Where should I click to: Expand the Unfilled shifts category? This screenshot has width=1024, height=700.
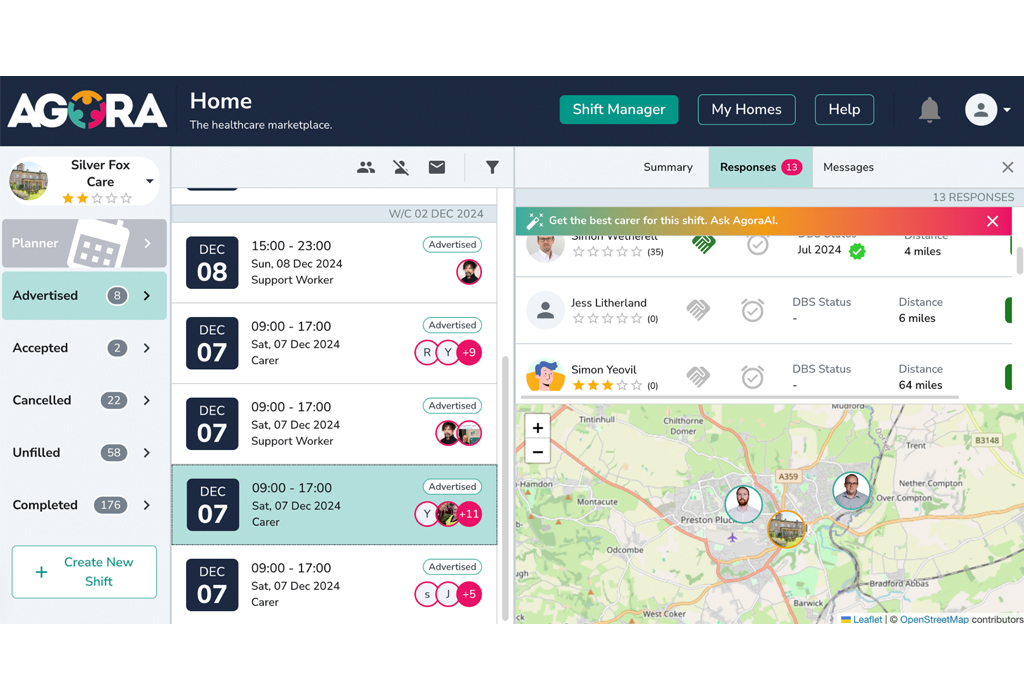click(147, 453)
